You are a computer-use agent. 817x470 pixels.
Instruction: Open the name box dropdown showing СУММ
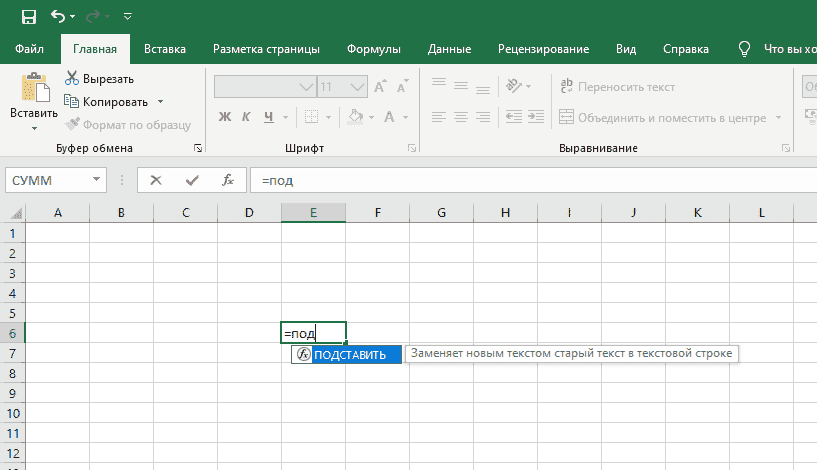click(97, 180)
